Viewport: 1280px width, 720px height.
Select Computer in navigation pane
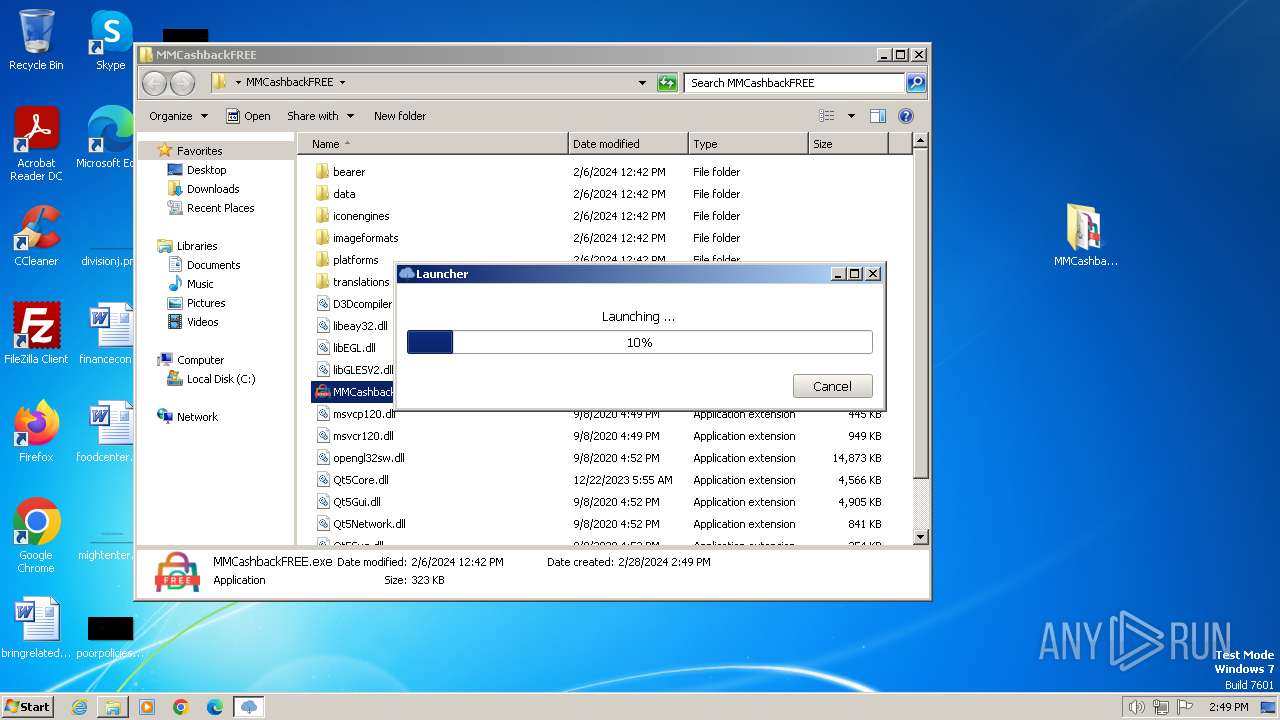[x=200, y=360]
